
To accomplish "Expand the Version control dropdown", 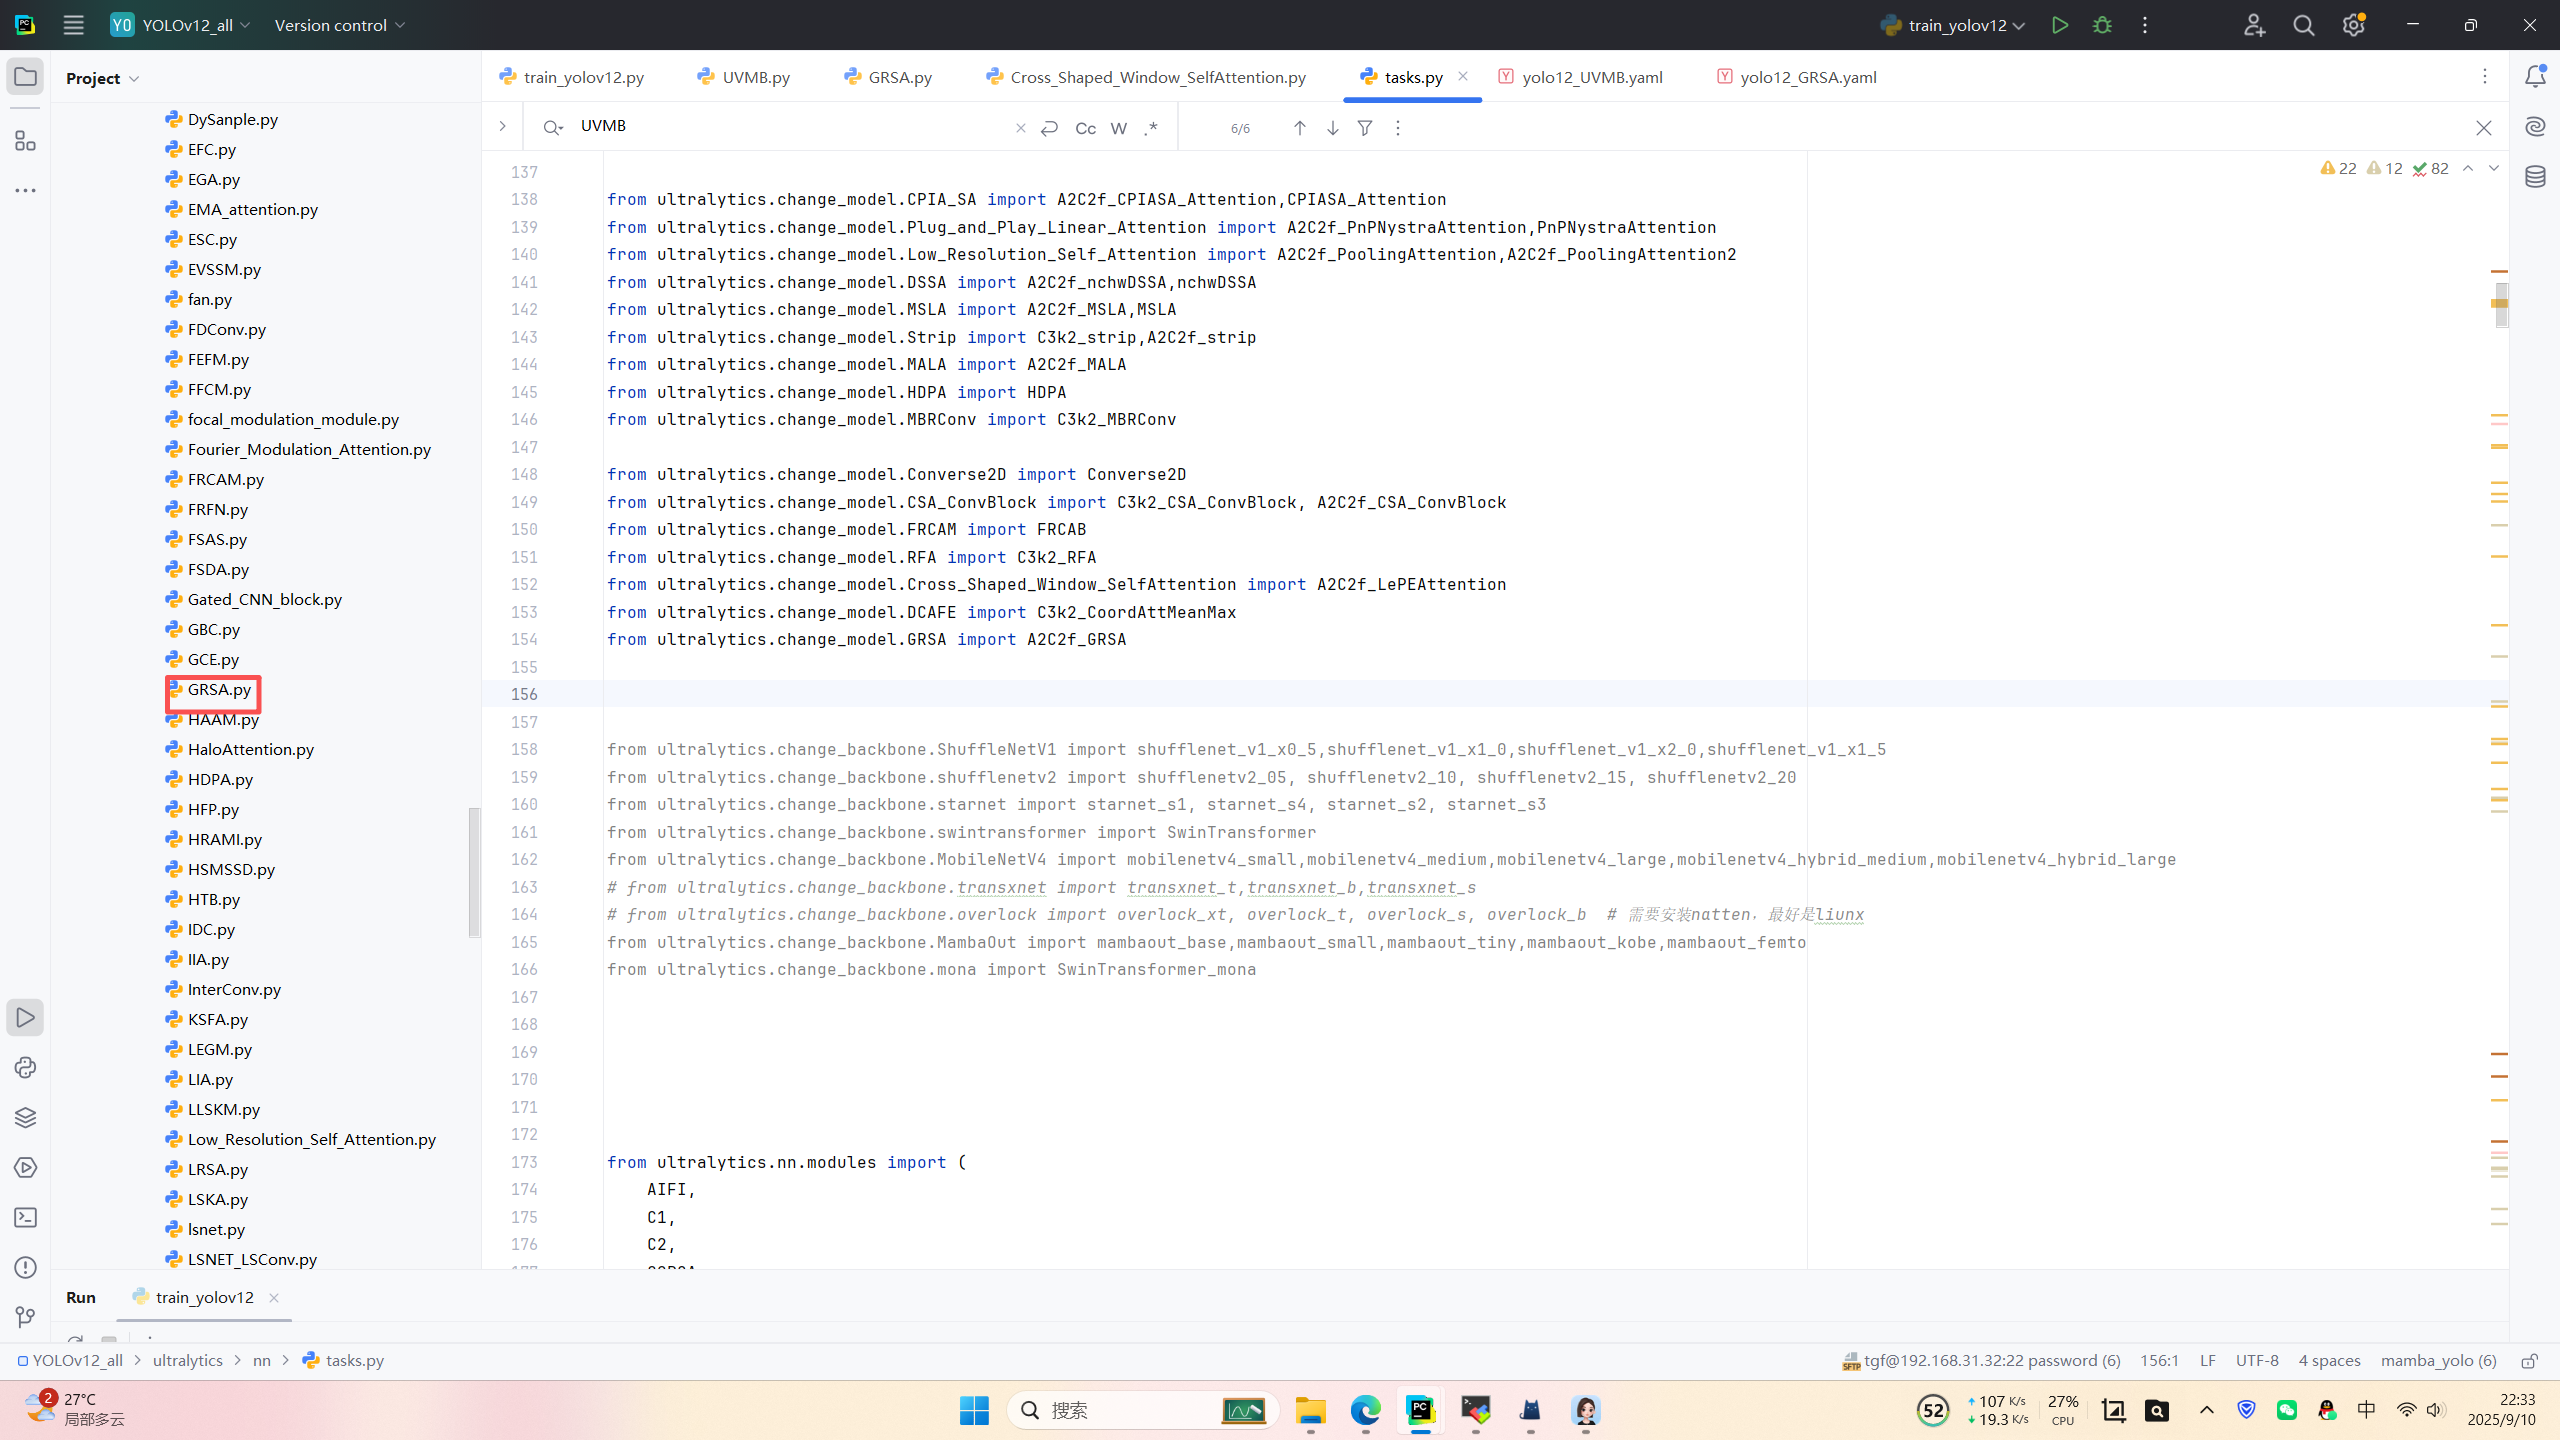I will (x=340, y=25).
